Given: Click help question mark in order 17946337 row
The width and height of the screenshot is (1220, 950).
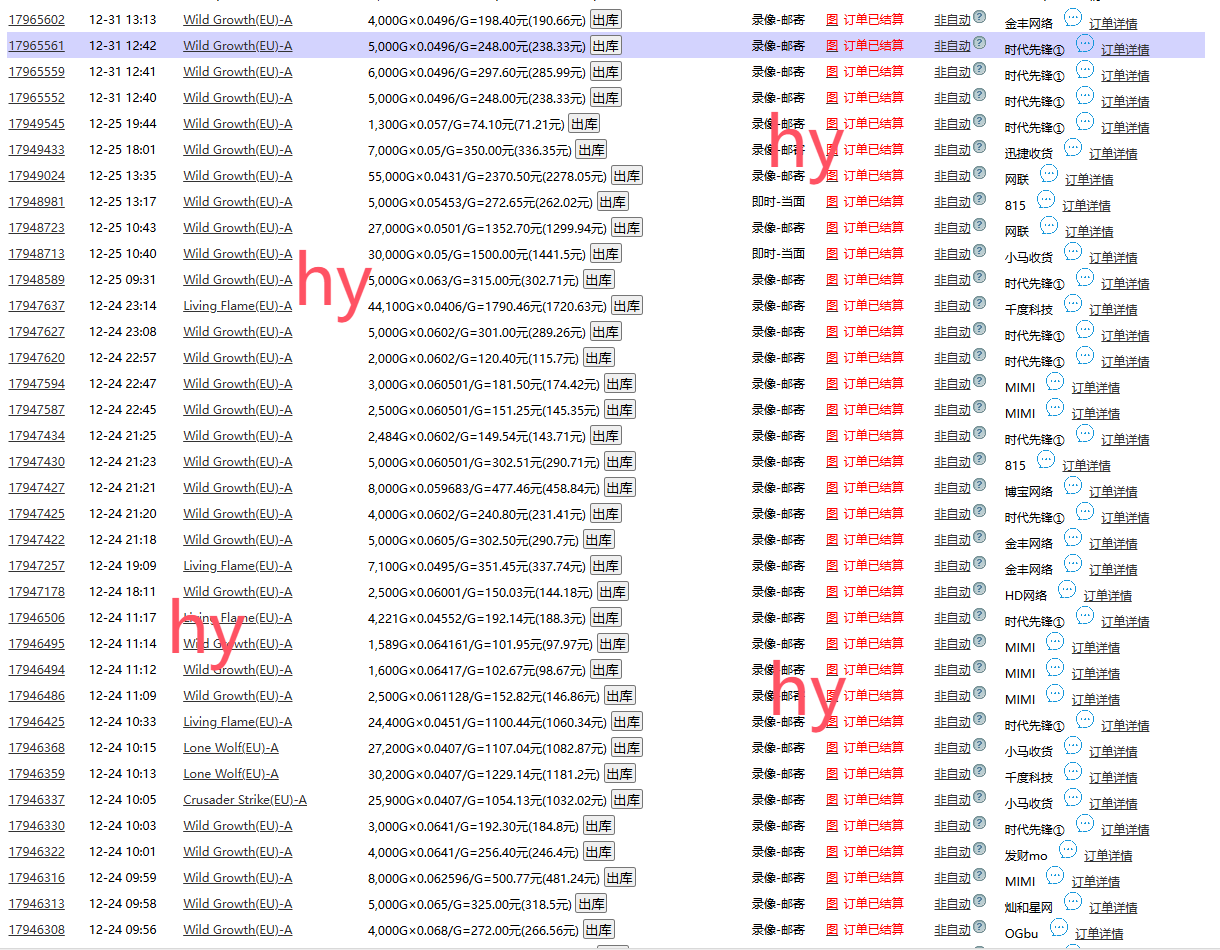Looking at the screenshot, I should click(x=979, y=798).
